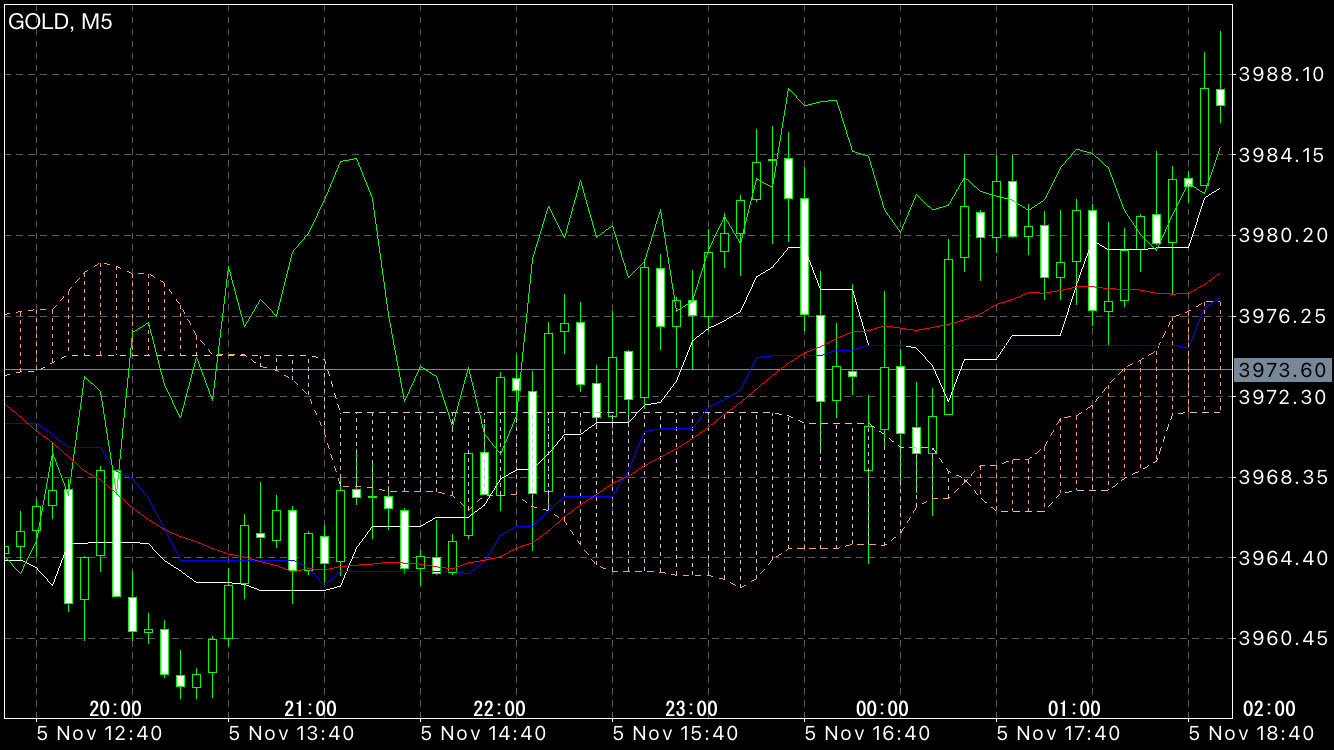Screen dimensions: 1334x750
Task: Click the GOLD, M5 chart title
Action: 61,23
